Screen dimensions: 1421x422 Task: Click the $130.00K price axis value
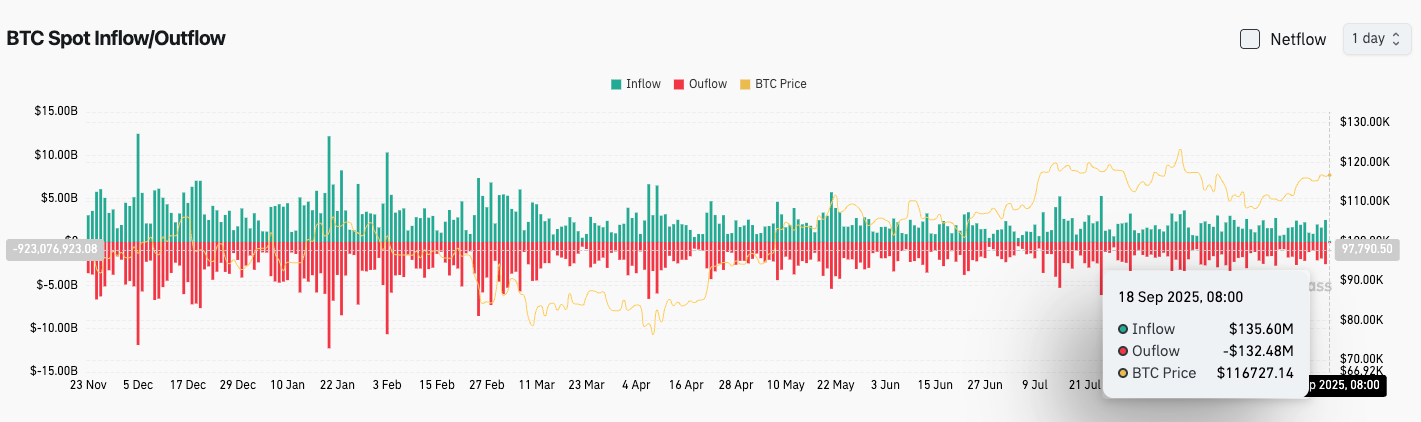coord(1366,122)
